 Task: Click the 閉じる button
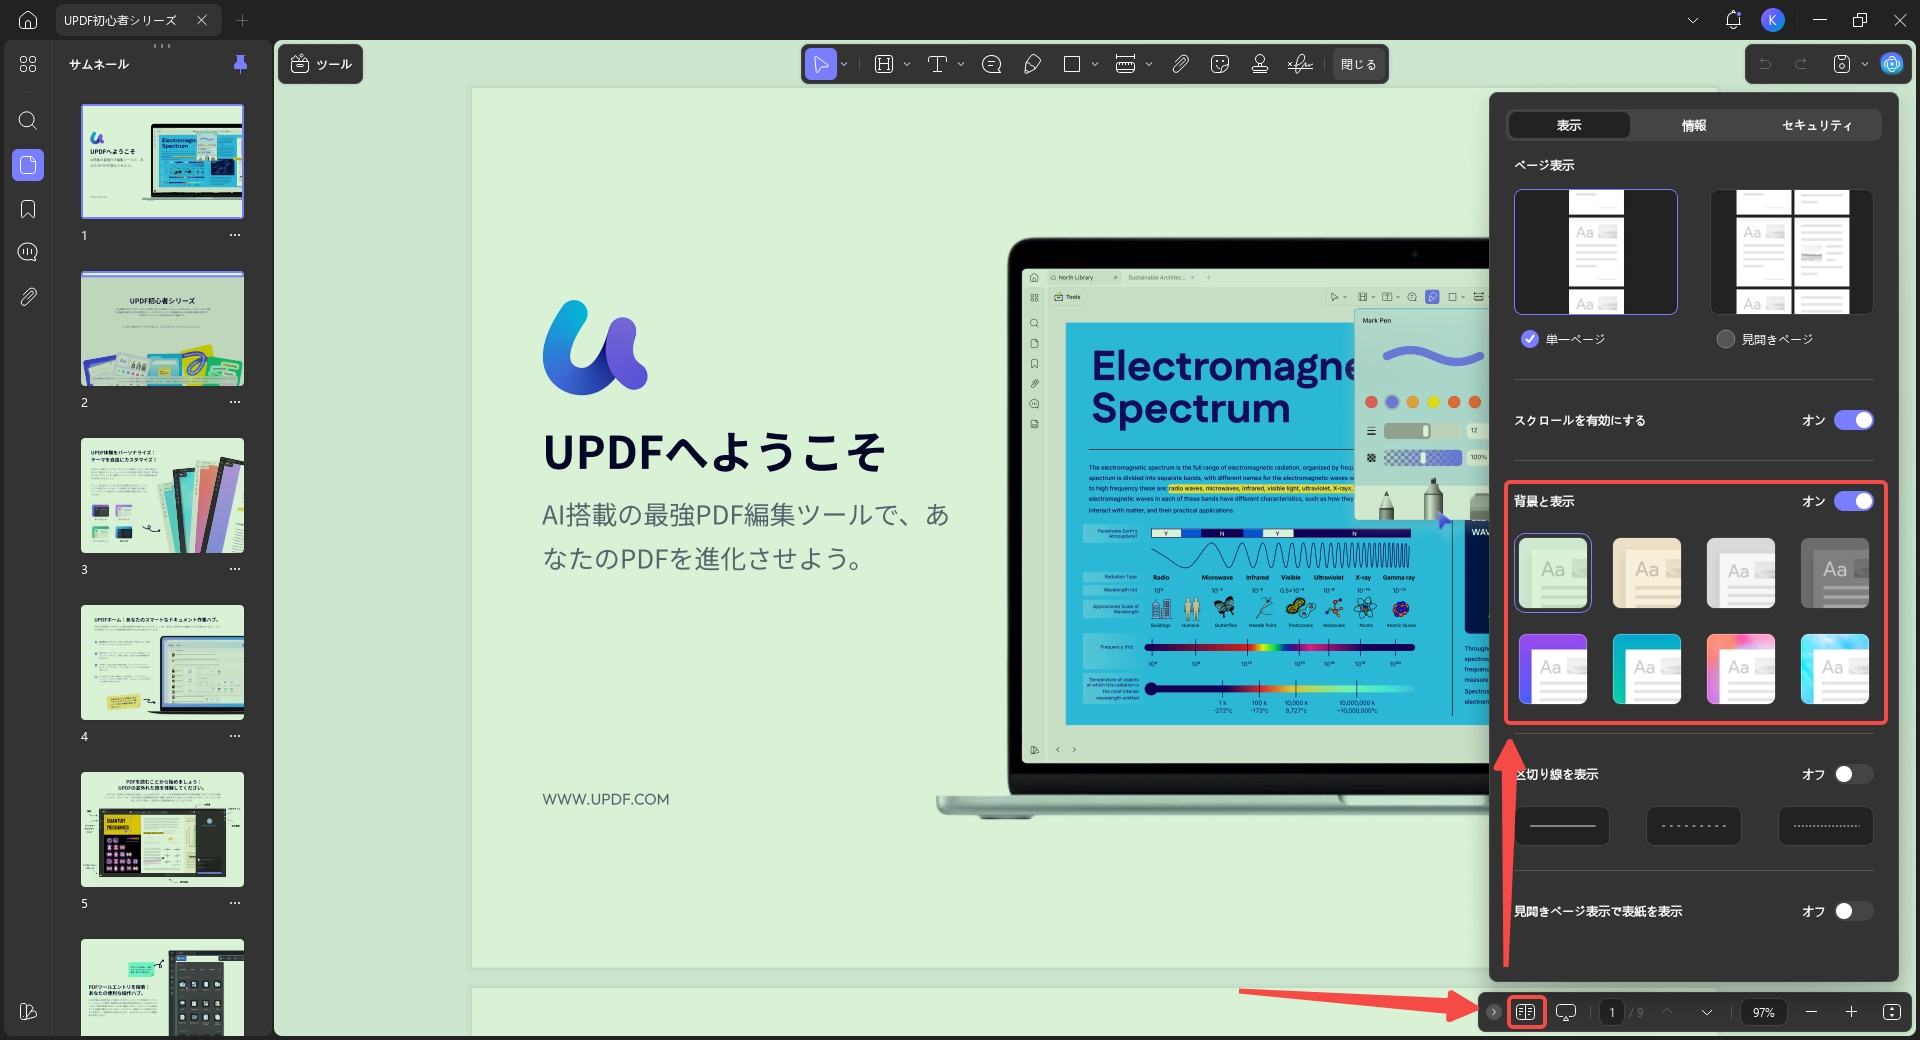click(1358, 64)
